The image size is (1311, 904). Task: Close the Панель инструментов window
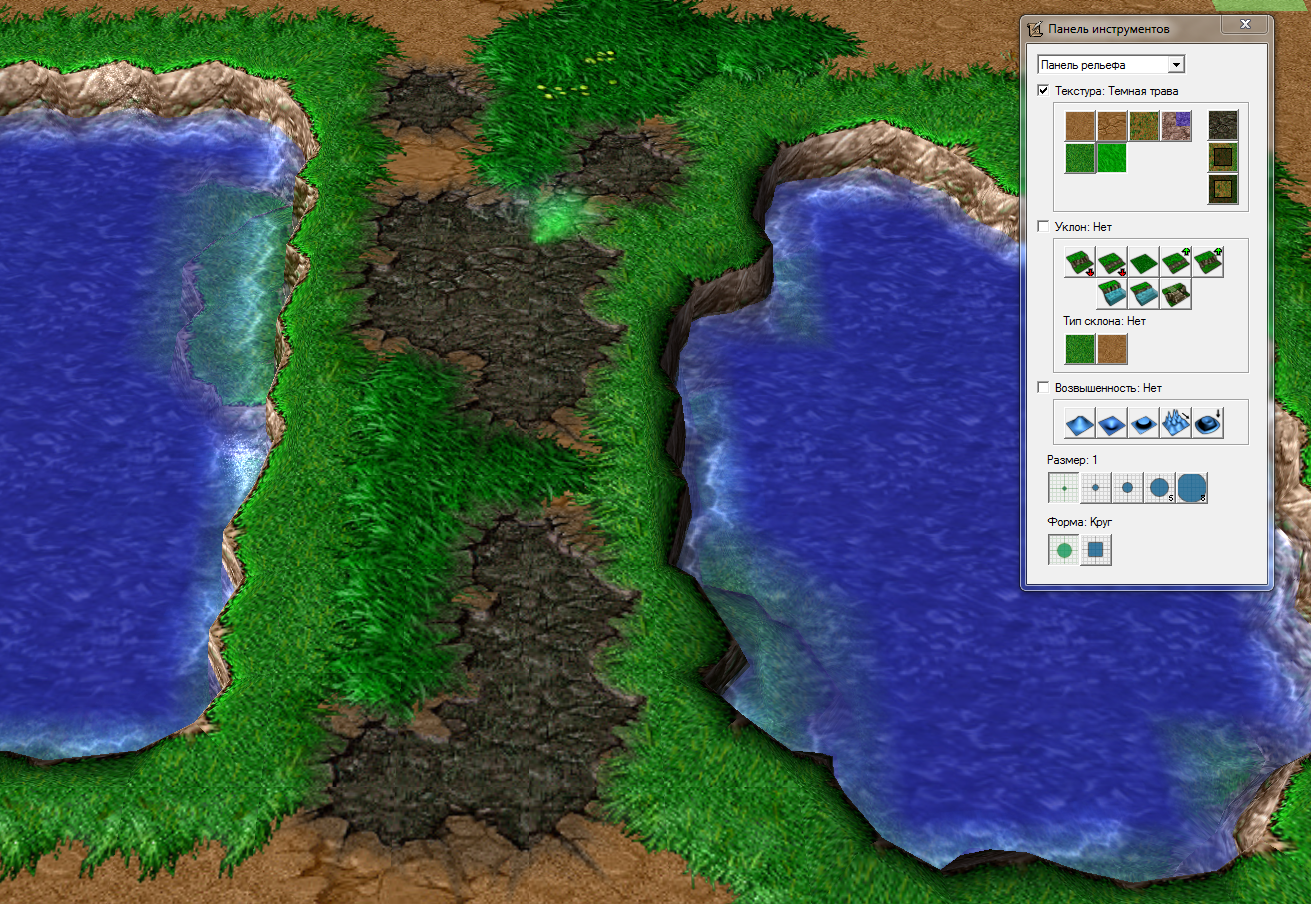[1244, 24]
